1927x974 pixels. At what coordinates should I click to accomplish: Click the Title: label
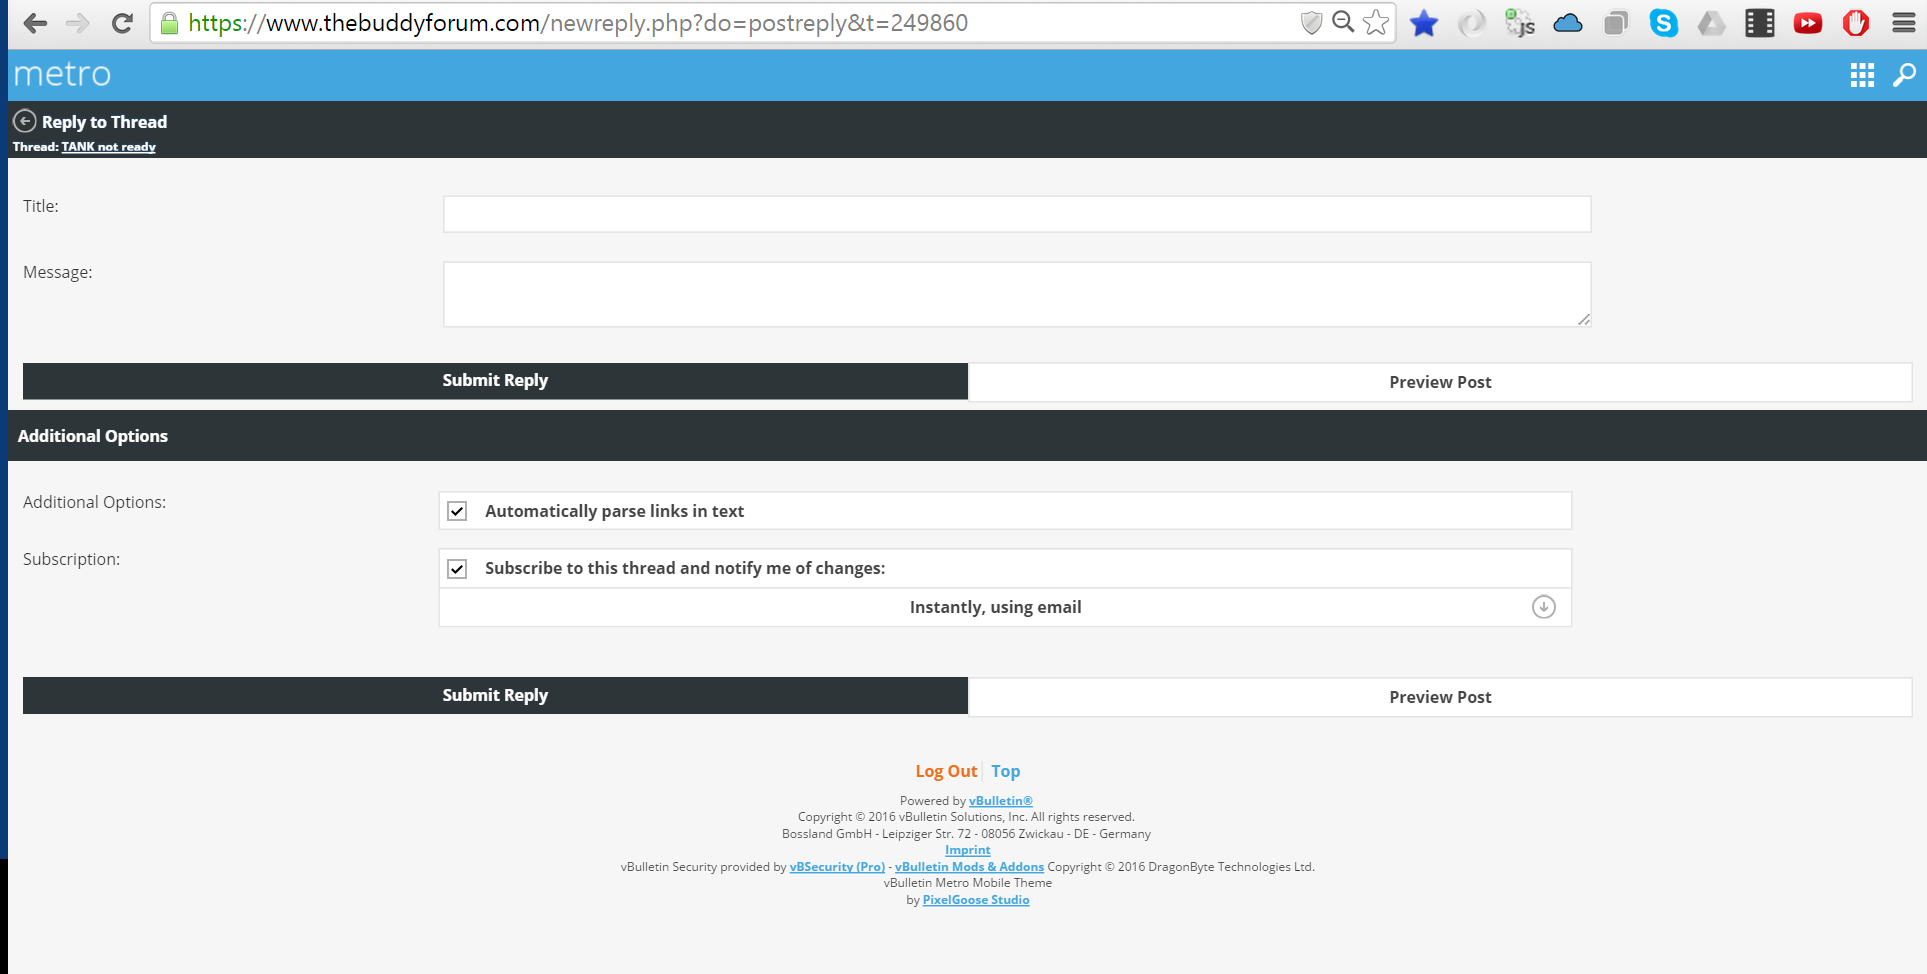(41, 206)
